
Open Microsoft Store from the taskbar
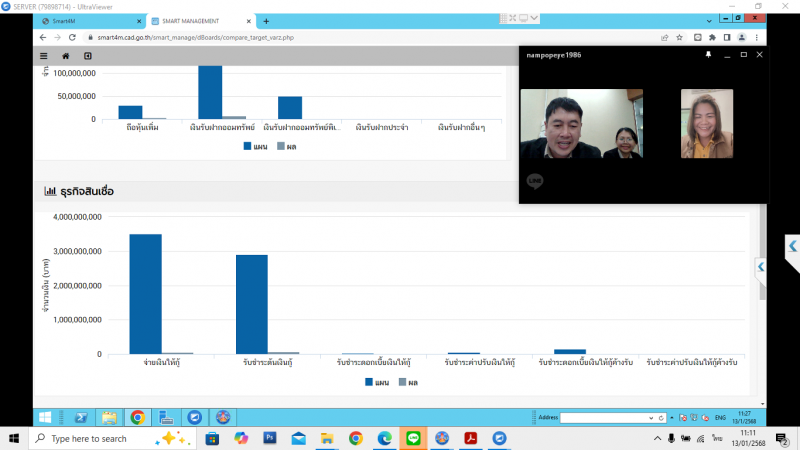(x=212, y=438)
